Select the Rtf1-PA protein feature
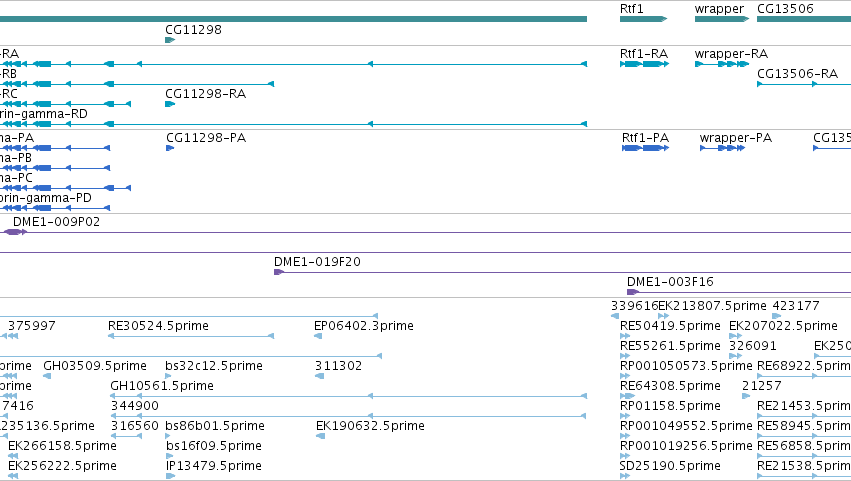The image size is (851, 481). point(645,148)
